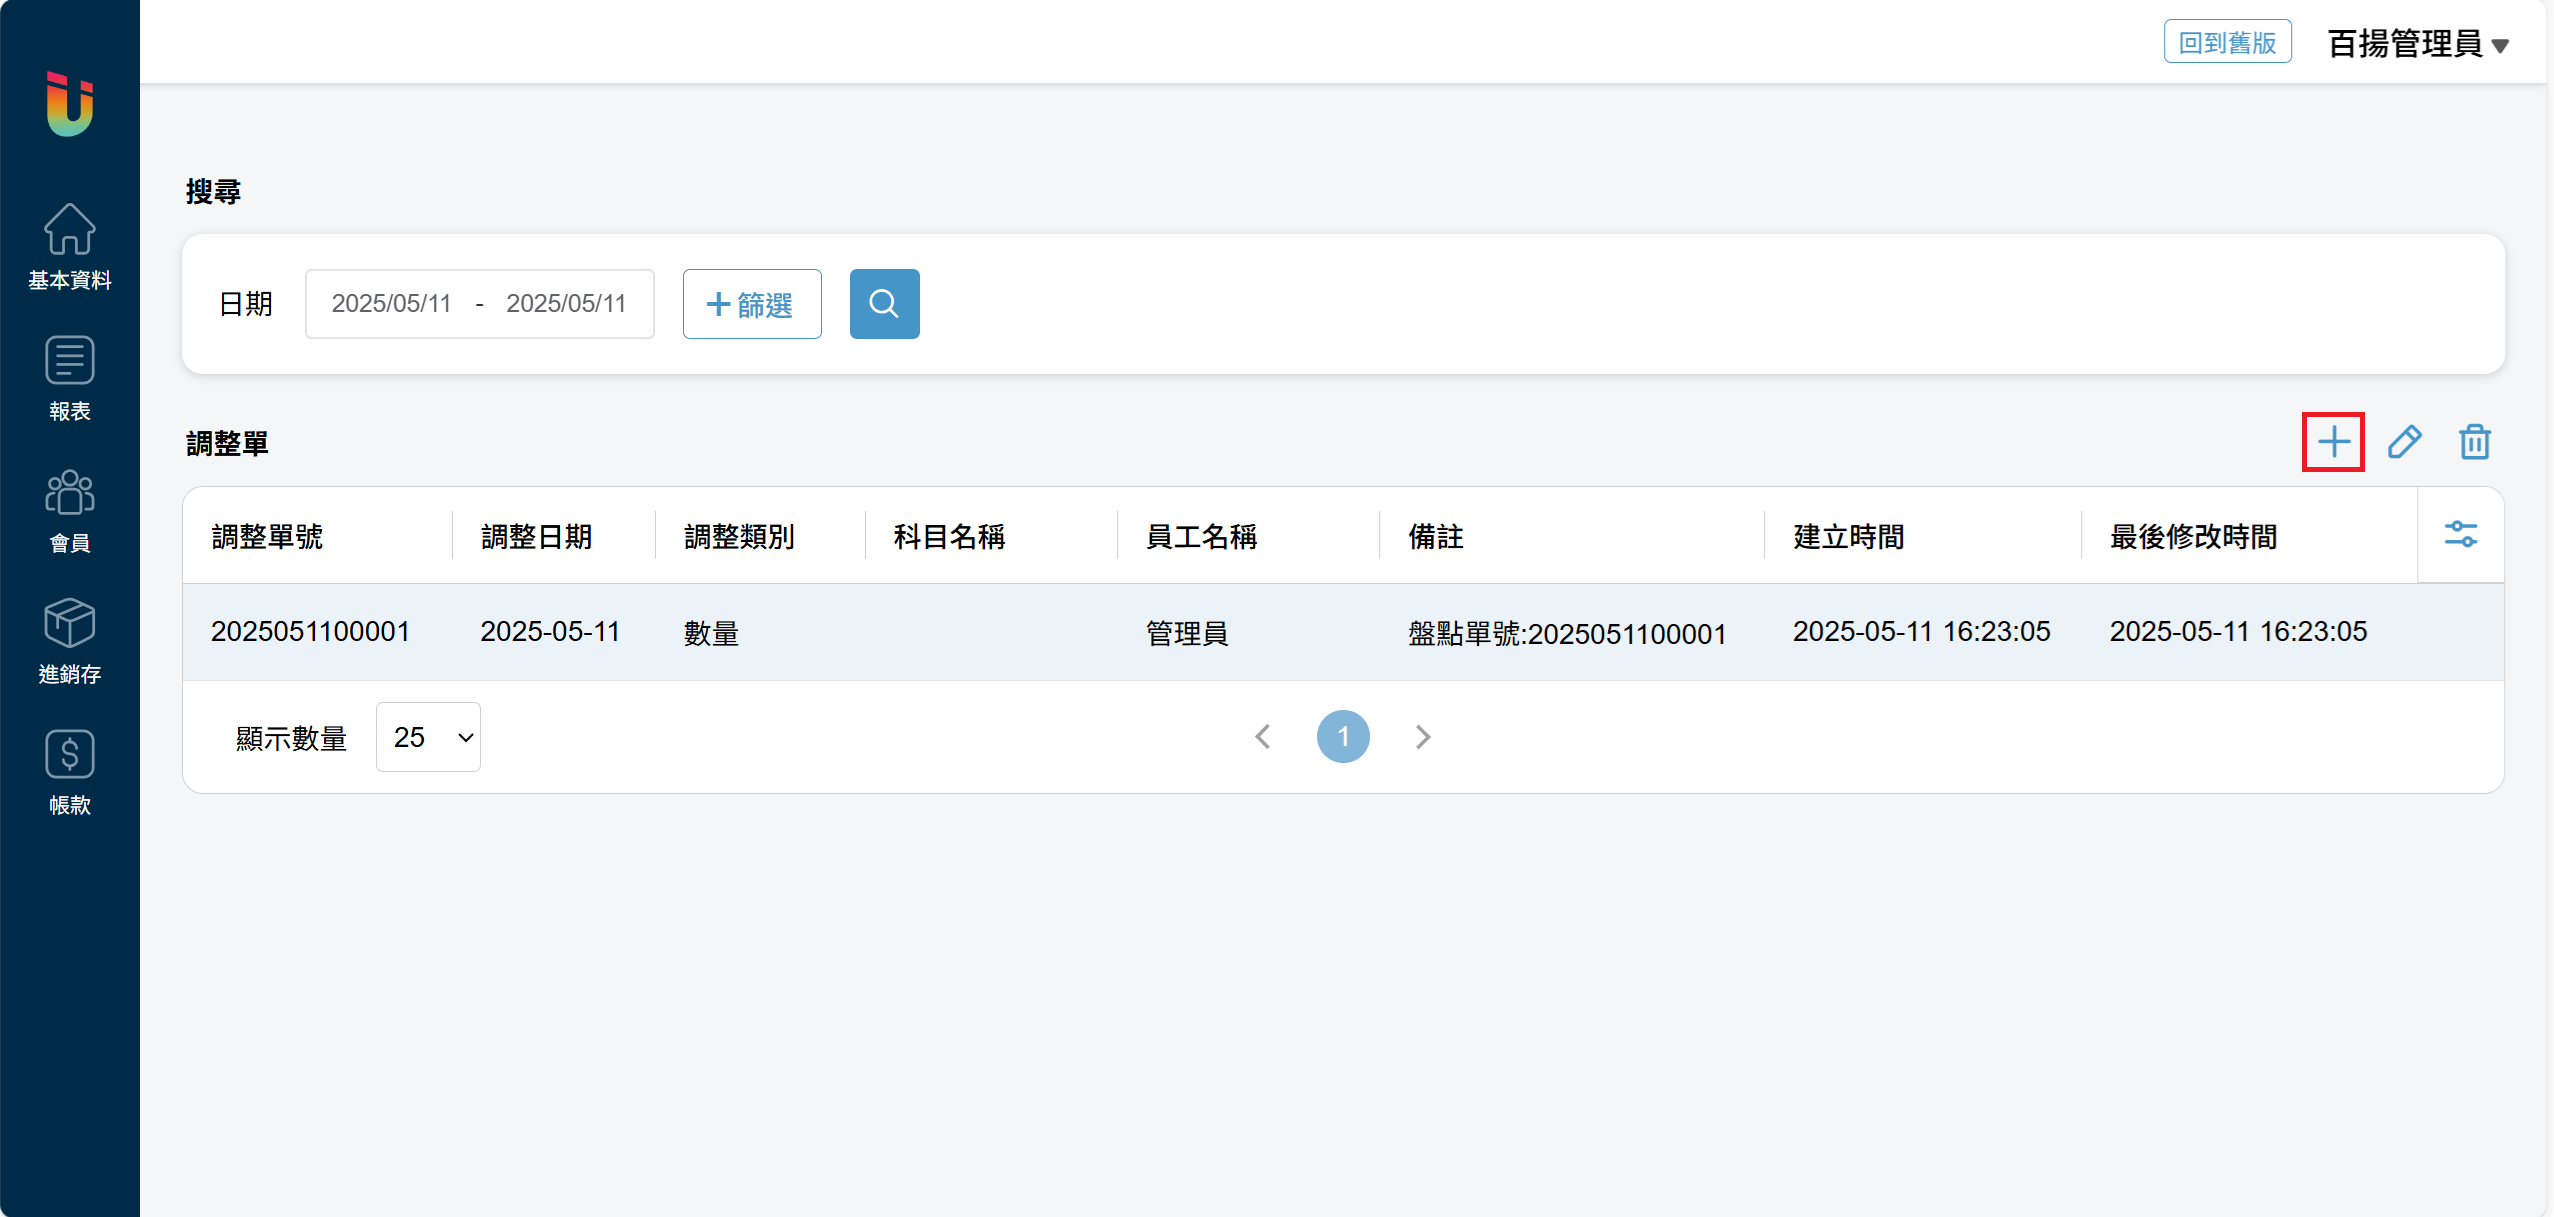Expand the 顯示數量 25 dropdown
Viewport: 2554px width, 1217px height.
coord(428,737)
